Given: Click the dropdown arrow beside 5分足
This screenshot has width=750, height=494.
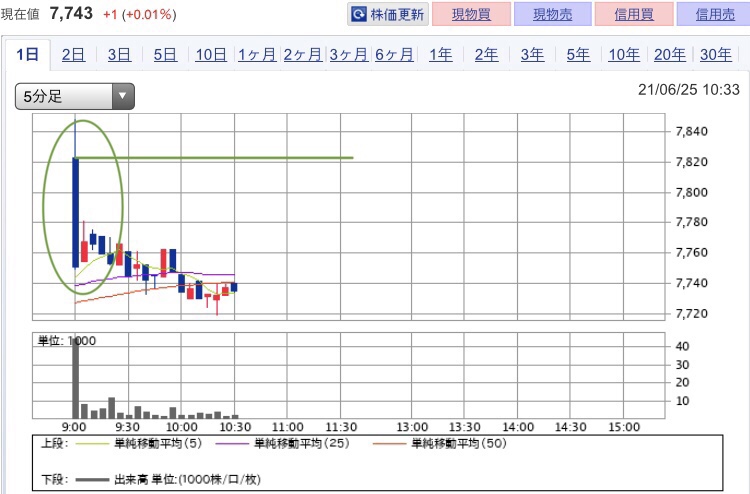Looking at the screenshot, I should pyautogui.click(x=123, y=96).
